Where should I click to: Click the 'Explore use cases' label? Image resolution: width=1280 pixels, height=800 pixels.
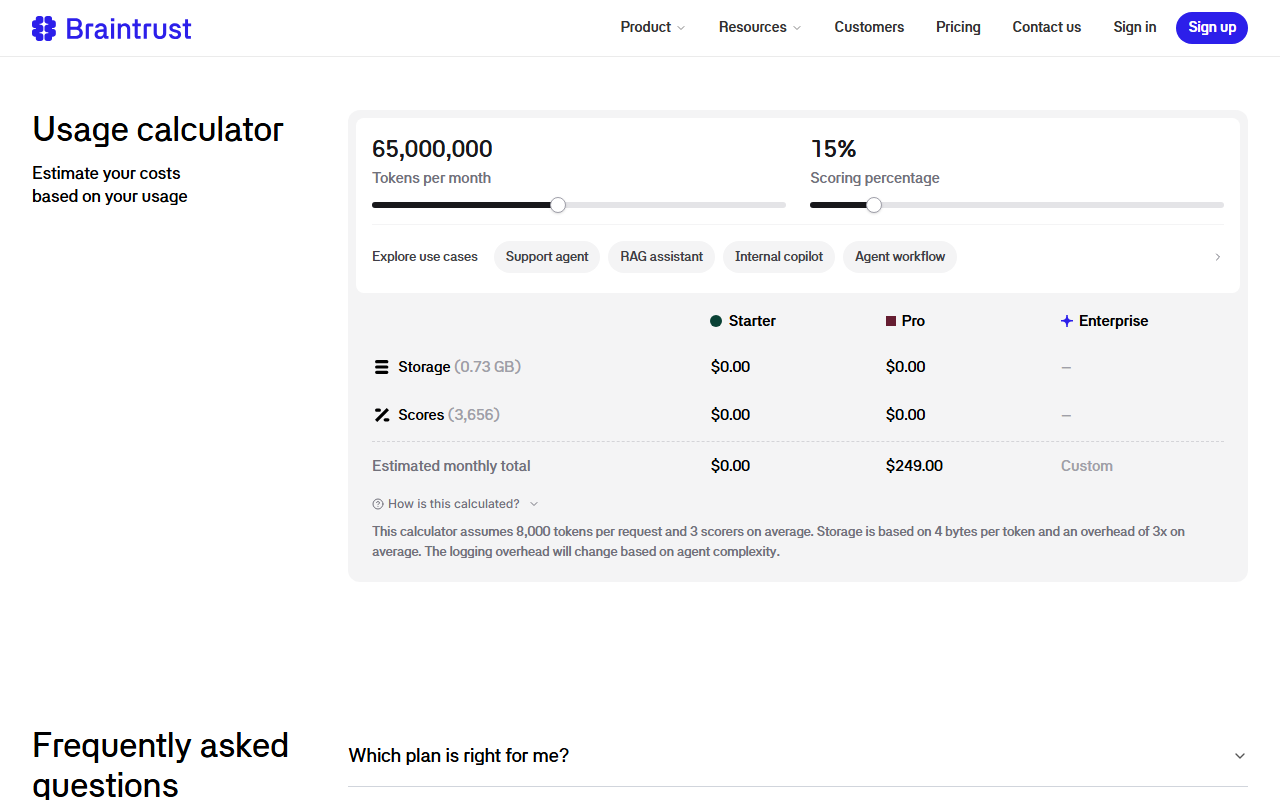pyautogui.click(x=425, y=257)
